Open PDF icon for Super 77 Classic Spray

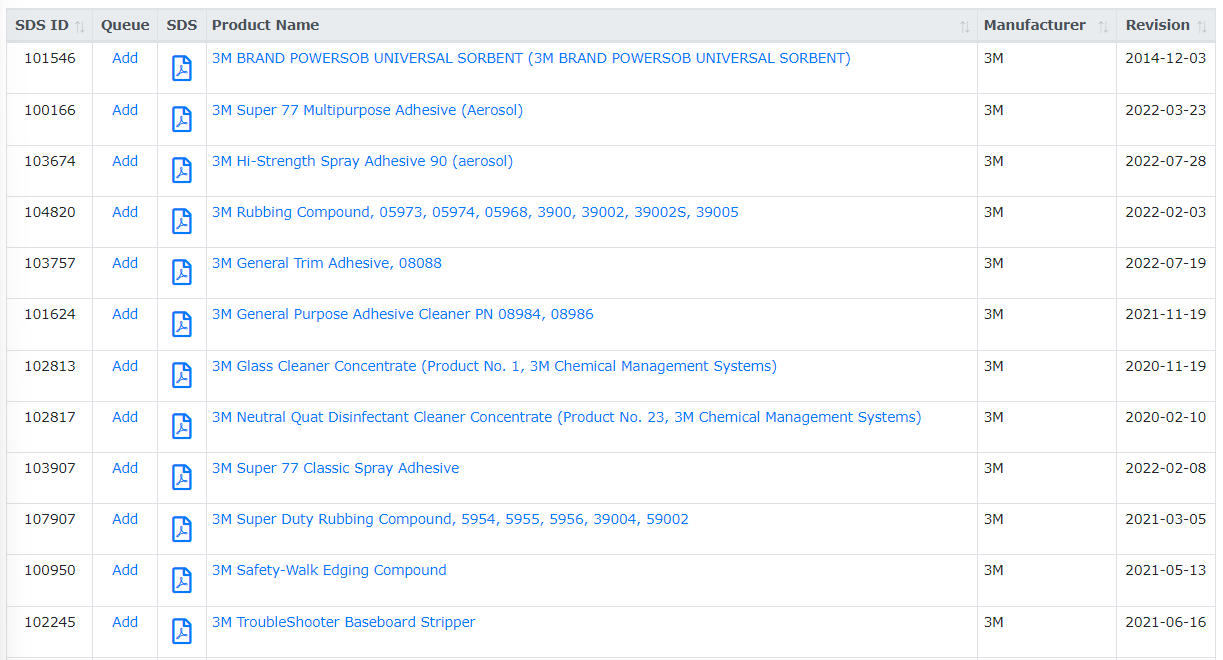(182, 478)
